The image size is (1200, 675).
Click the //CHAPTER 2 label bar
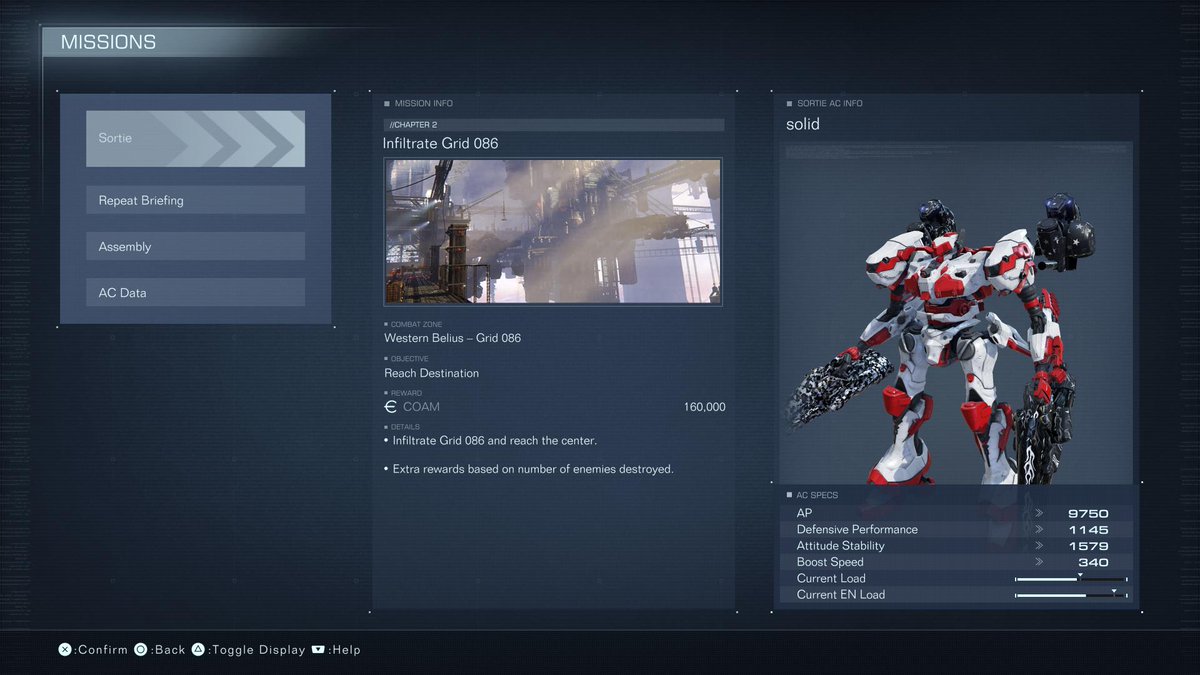tap(553, 125)
